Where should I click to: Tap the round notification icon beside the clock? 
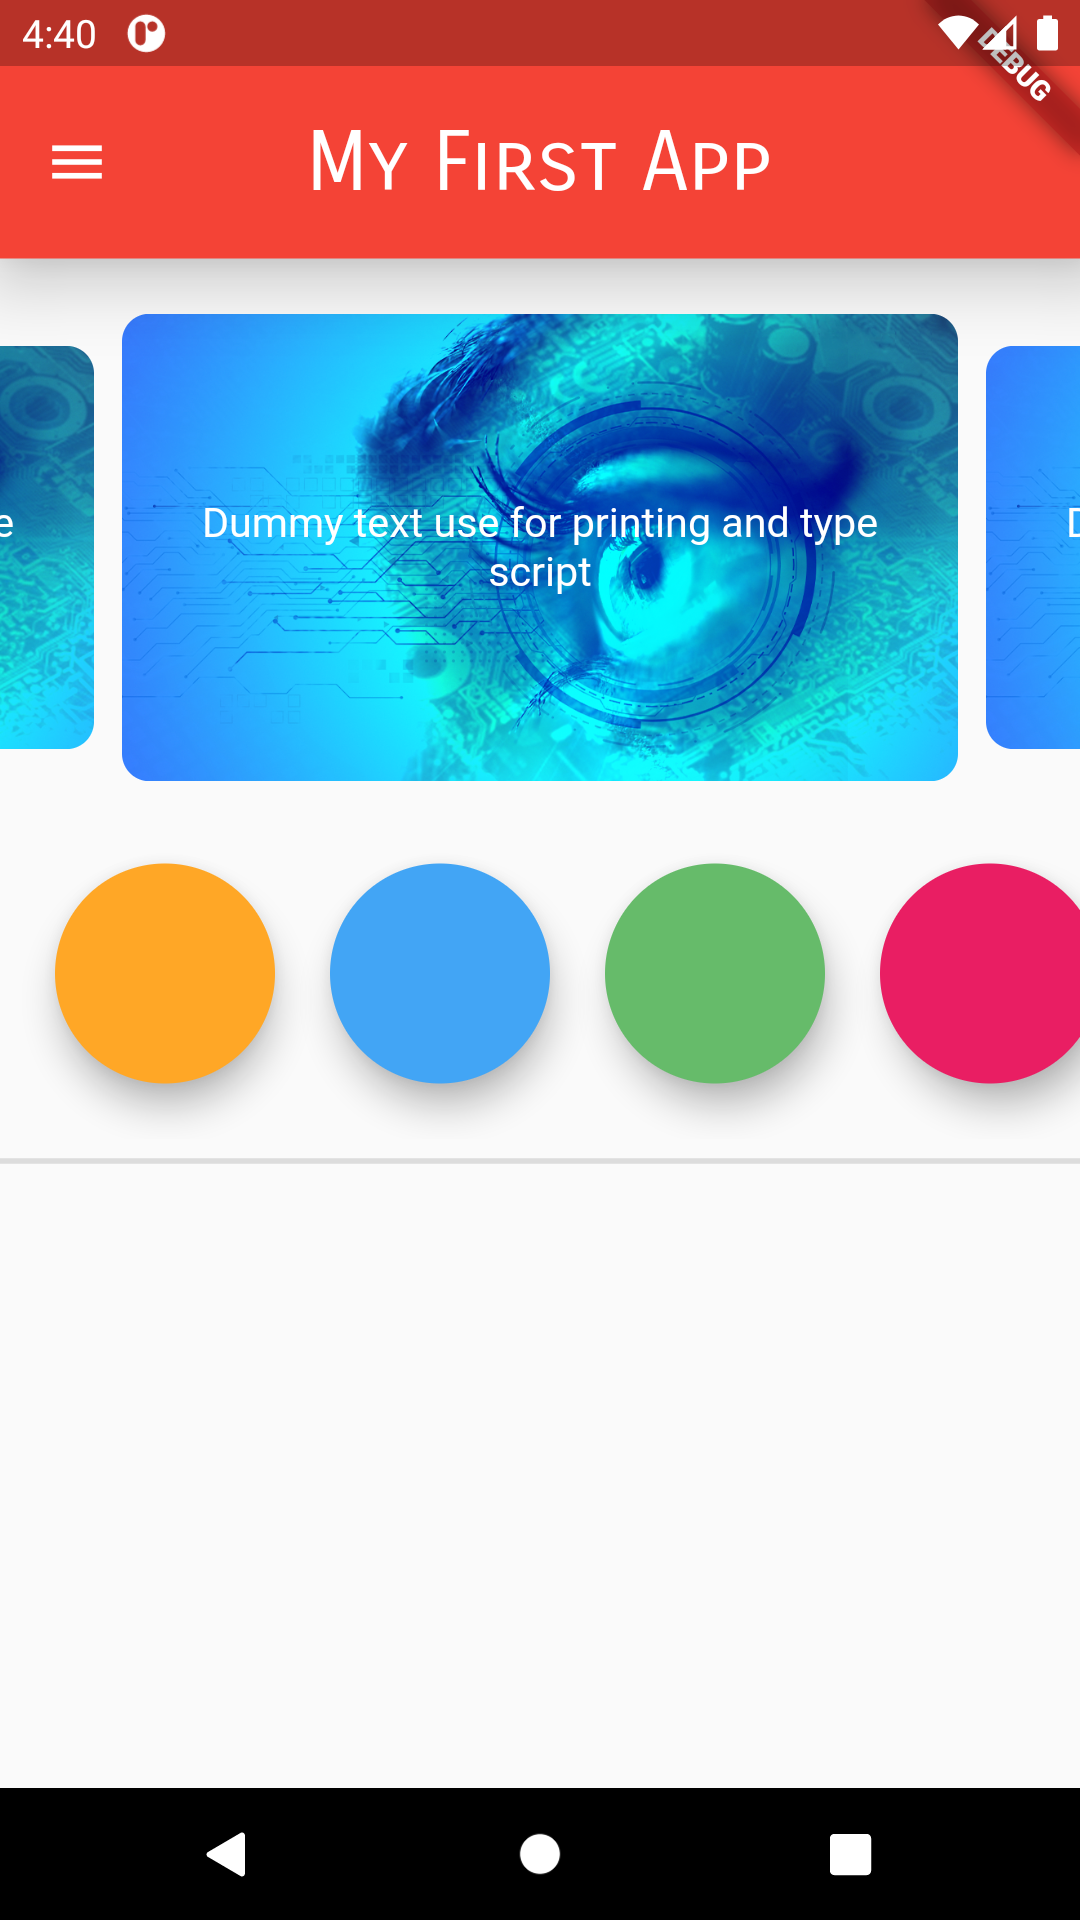pos(146,34)
